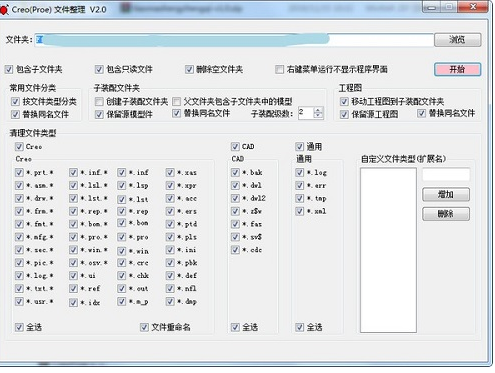Toggle the top Creo category checkbox

point(19,146)
